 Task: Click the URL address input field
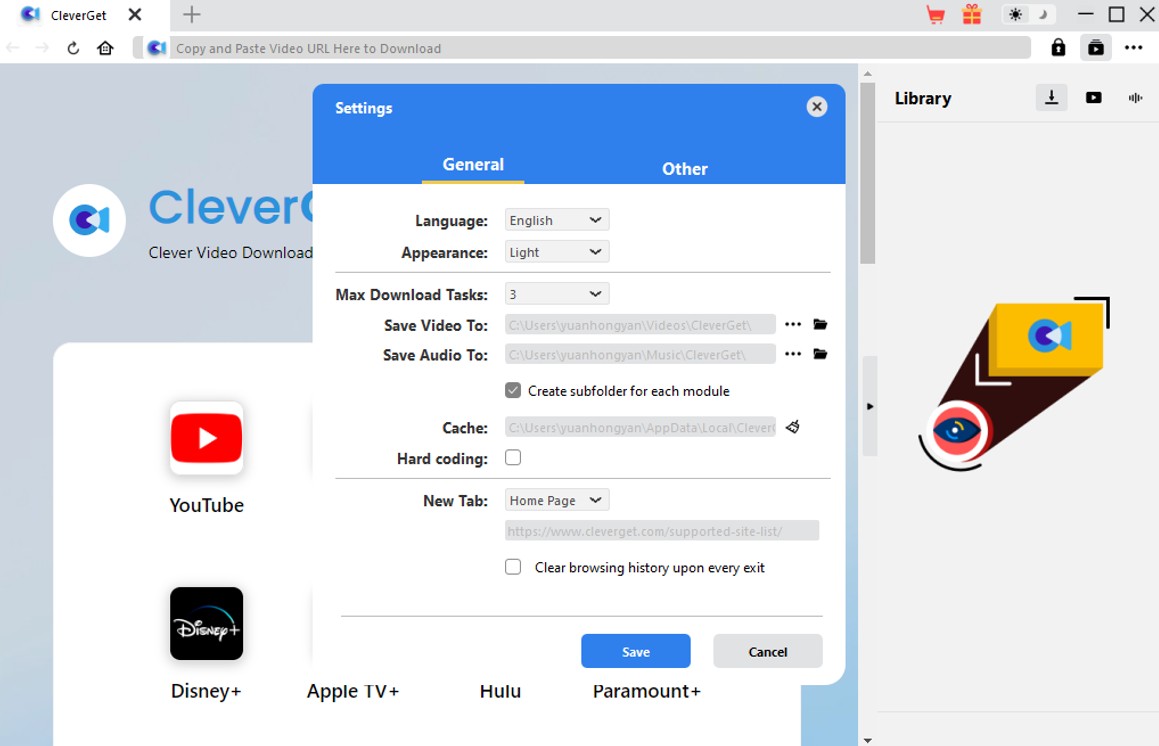click(x=600, y=48)
